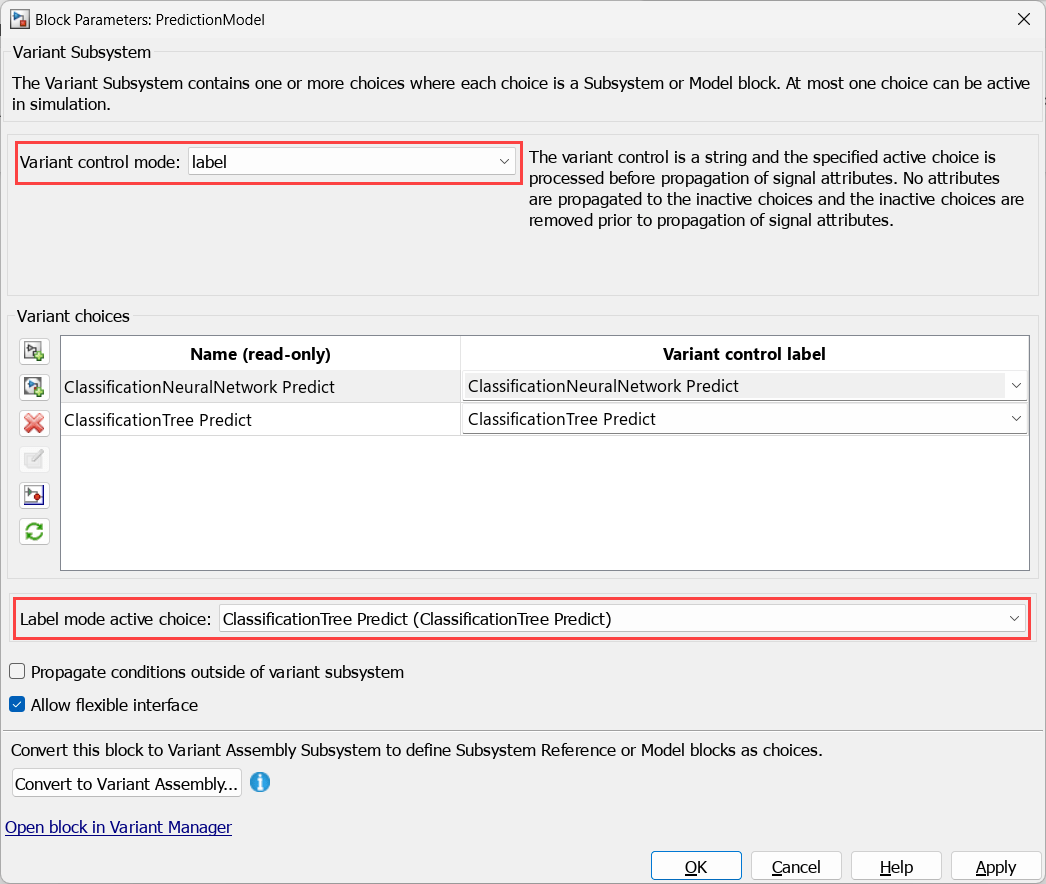This screenshot has height=884, width=1046.
Task: Click the green refresh variant choices icon
Action: [x=34, y=531]
